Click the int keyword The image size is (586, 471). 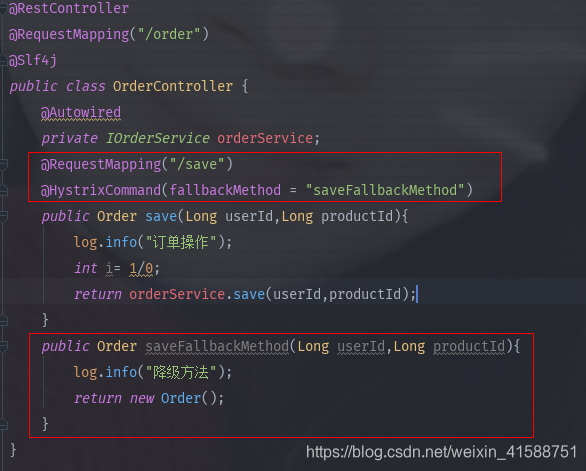[x=86, y=268]
